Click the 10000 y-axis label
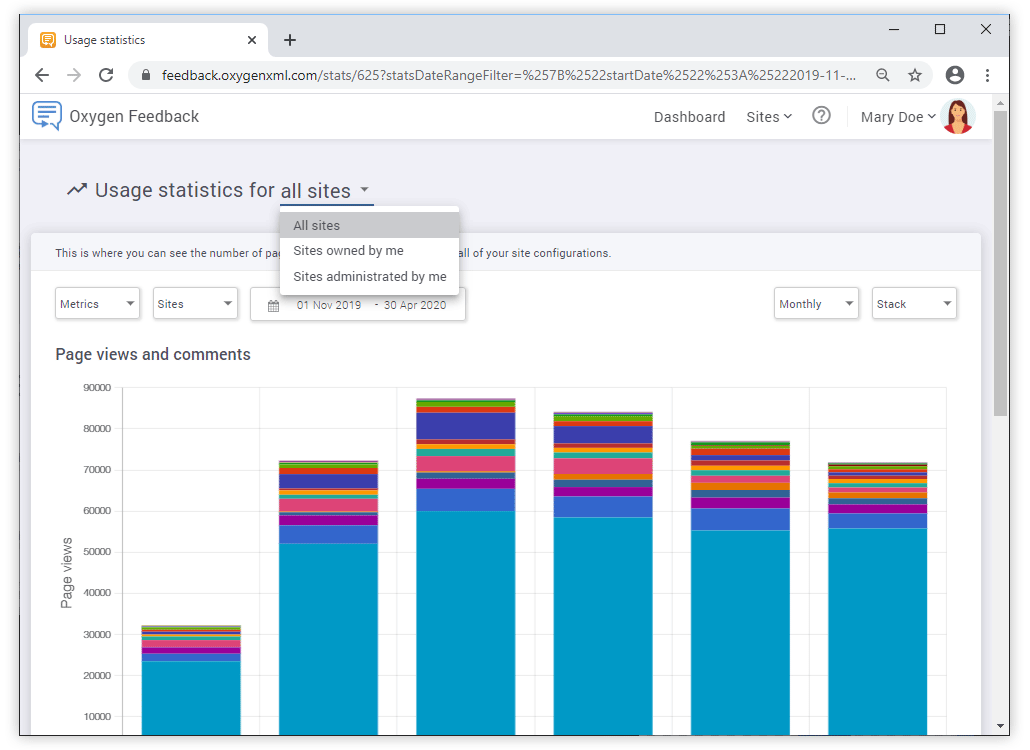The width and height of the screenshot is (1030, 750). (x=97, y=717)
